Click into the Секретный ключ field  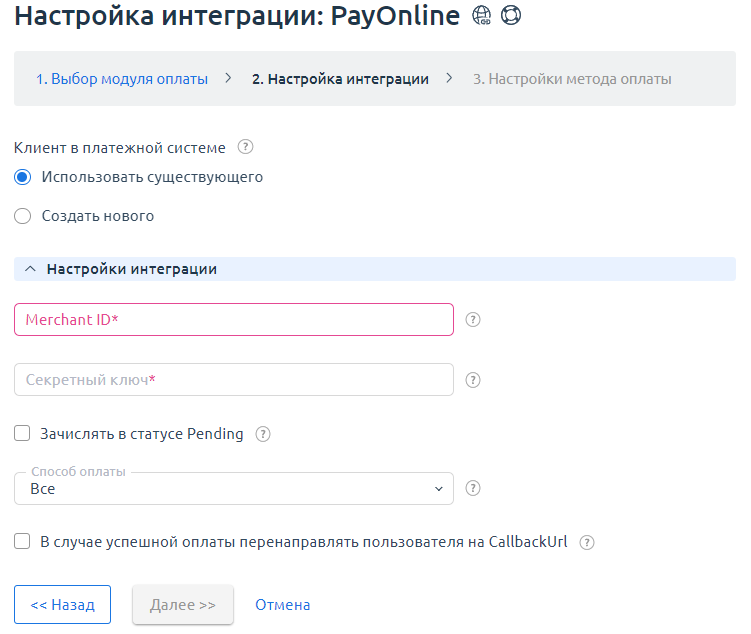(234, 380)
